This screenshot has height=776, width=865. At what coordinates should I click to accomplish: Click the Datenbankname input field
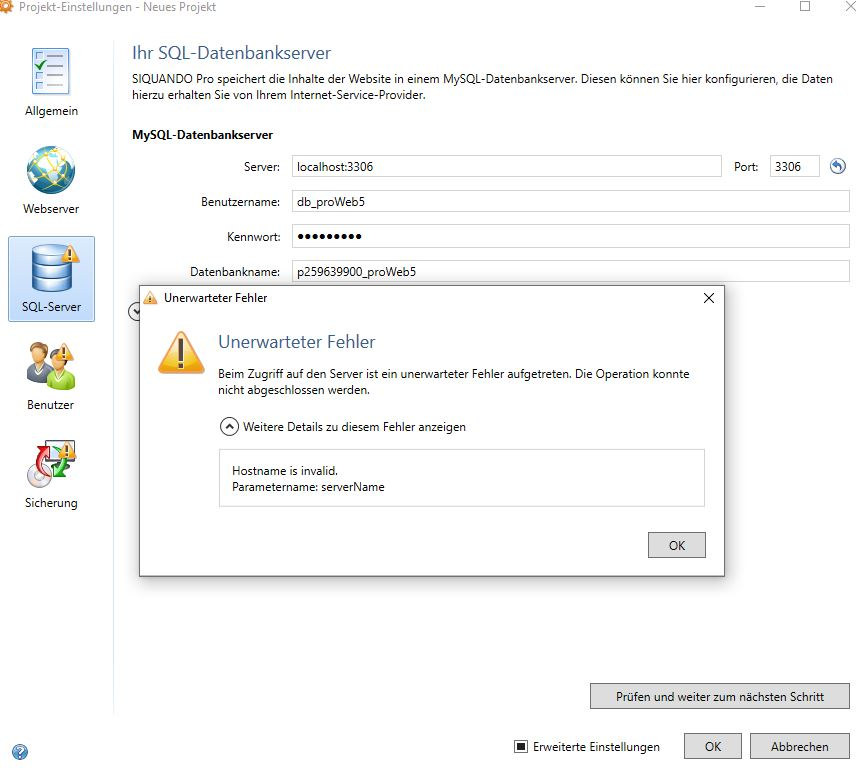point(570,271)
